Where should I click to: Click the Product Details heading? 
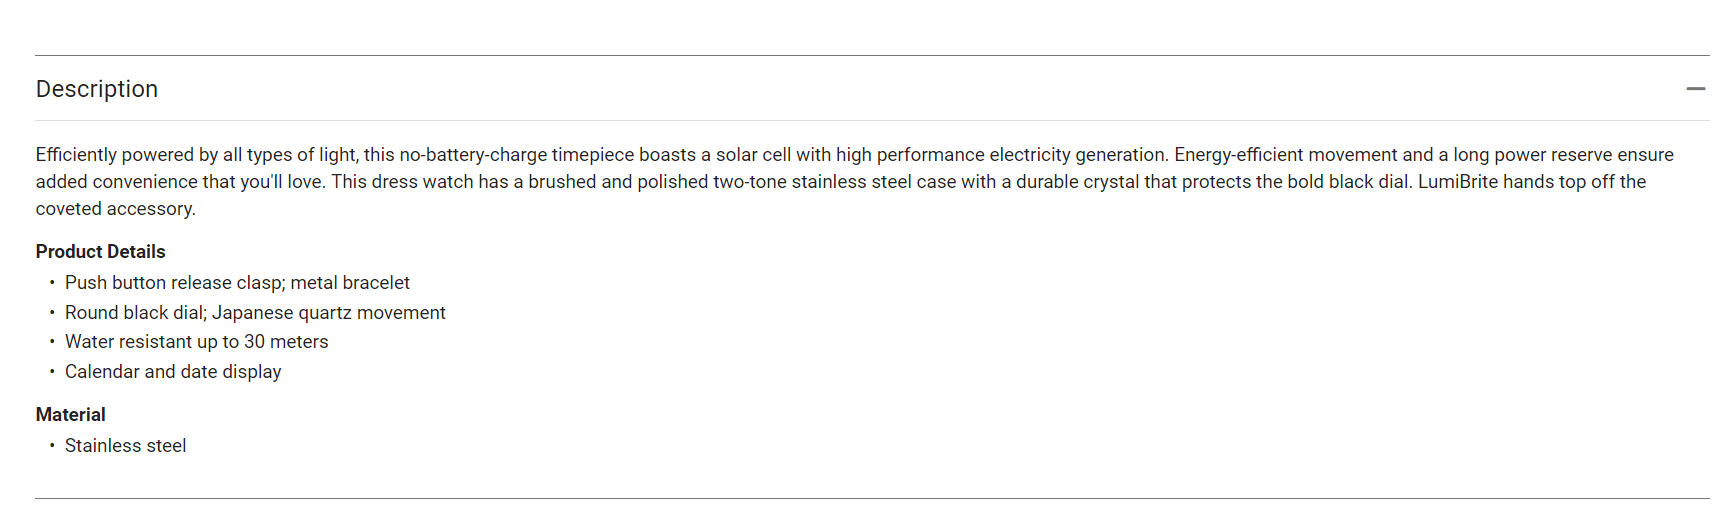click(x=100, y=252)
